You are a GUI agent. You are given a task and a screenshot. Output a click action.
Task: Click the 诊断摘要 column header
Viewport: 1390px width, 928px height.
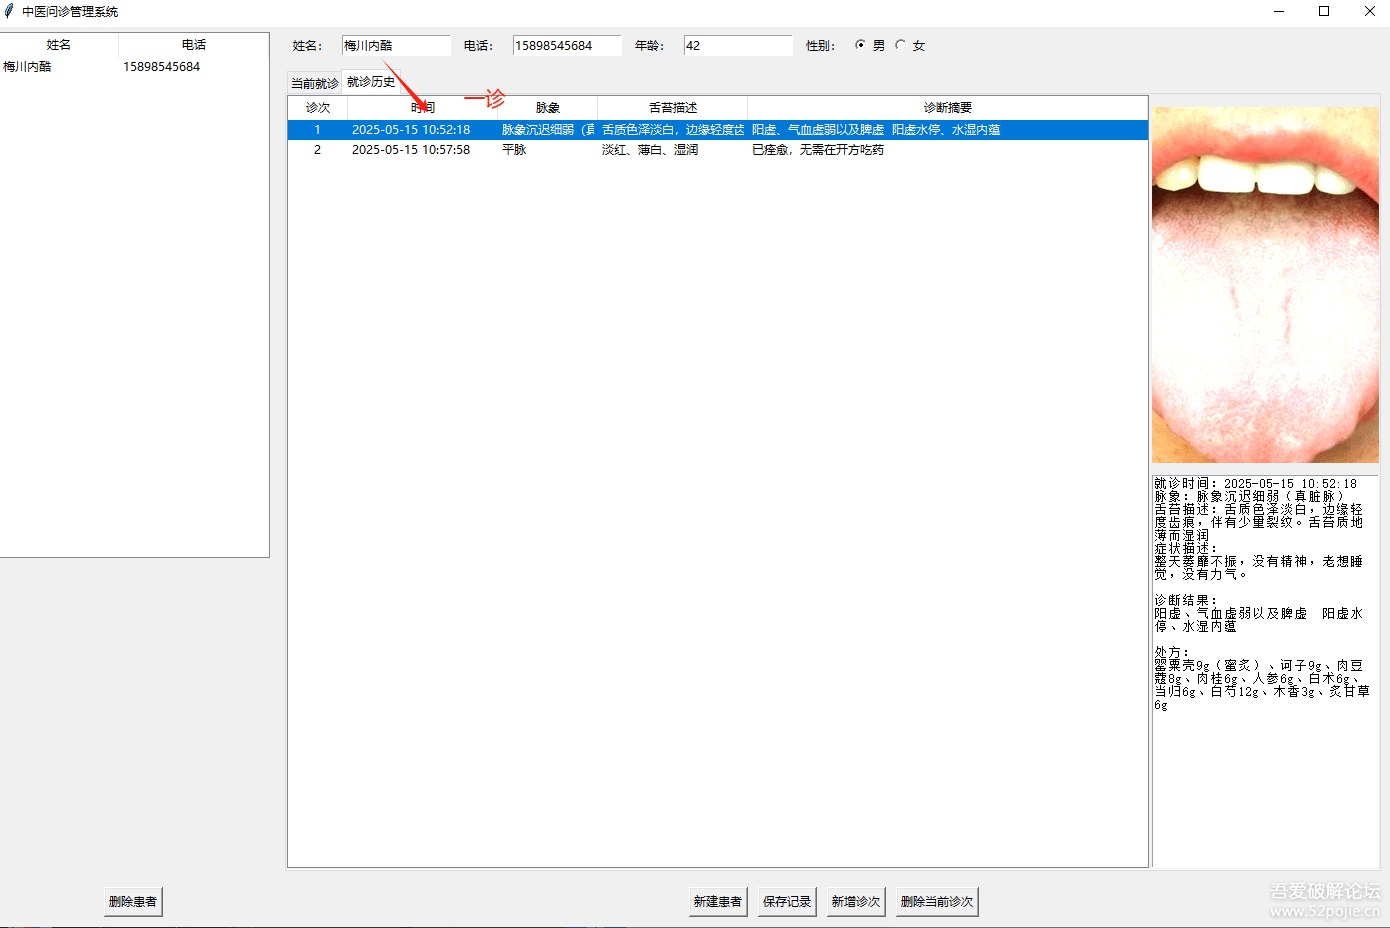[x=948, y=108]
